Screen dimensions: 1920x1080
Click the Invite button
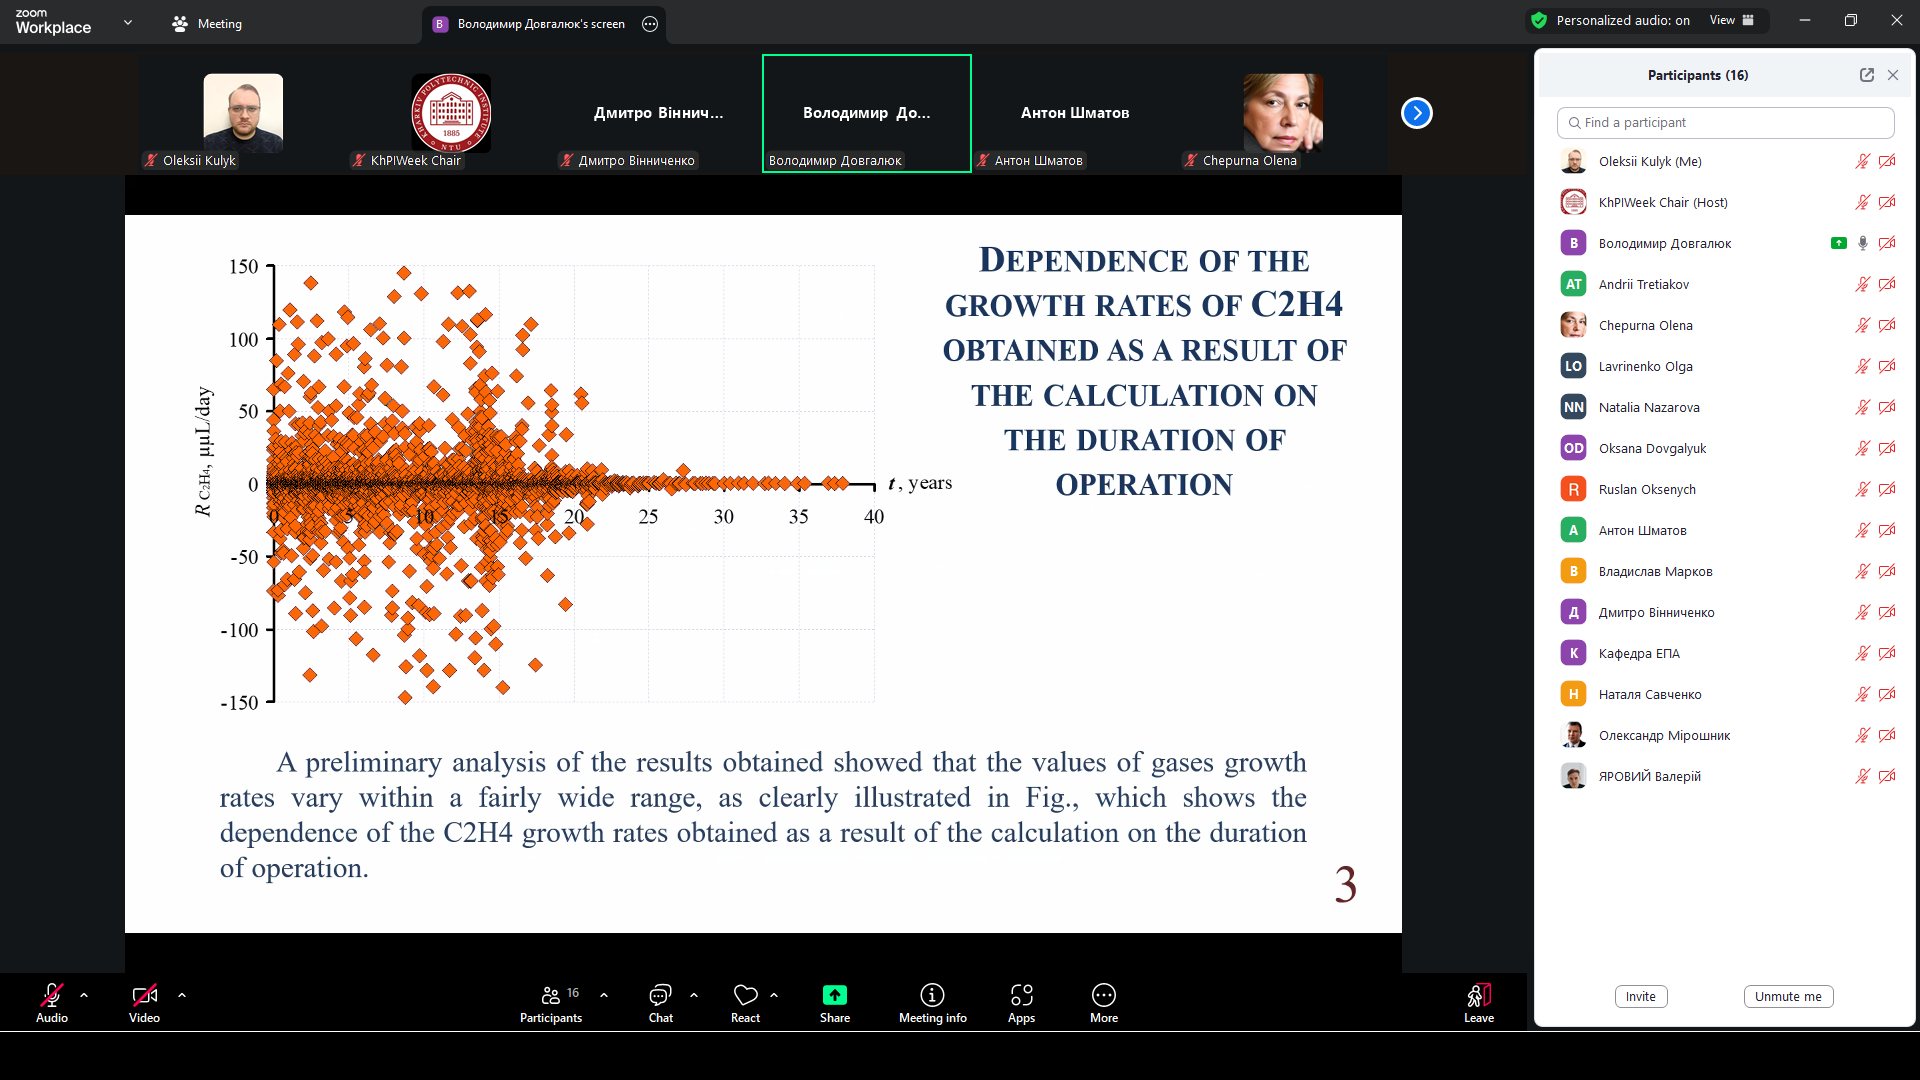tap(1640, 996)
